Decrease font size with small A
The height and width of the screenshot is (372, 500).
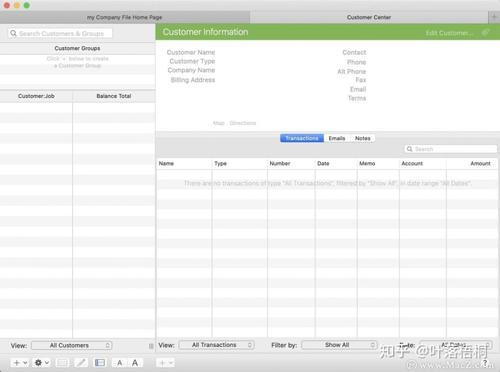[x=120, y=363]
